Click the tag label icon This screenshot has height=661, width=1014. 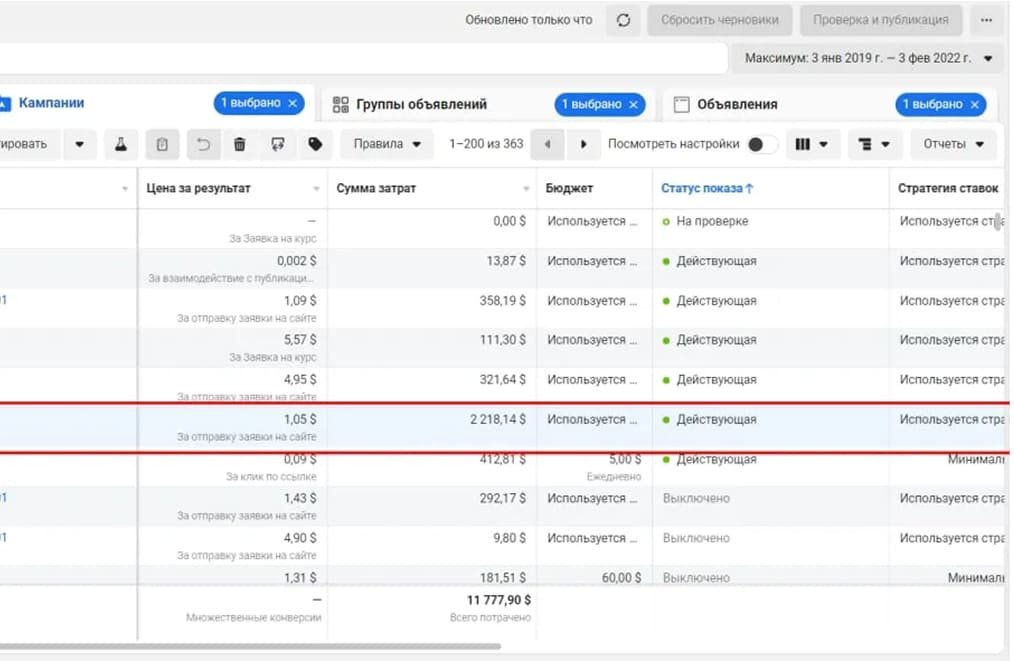pyautogui.click(x=315, y=144)
